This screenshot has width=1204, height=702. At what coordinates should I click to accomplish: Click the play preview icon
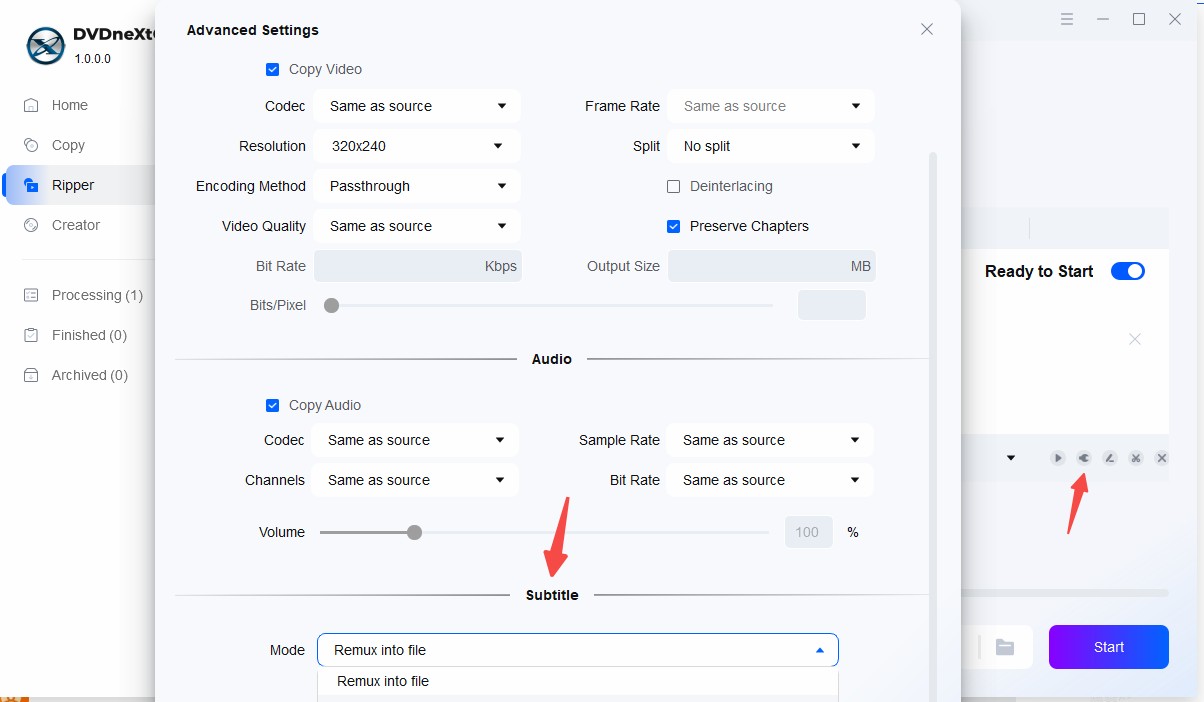click(1057, 458)
